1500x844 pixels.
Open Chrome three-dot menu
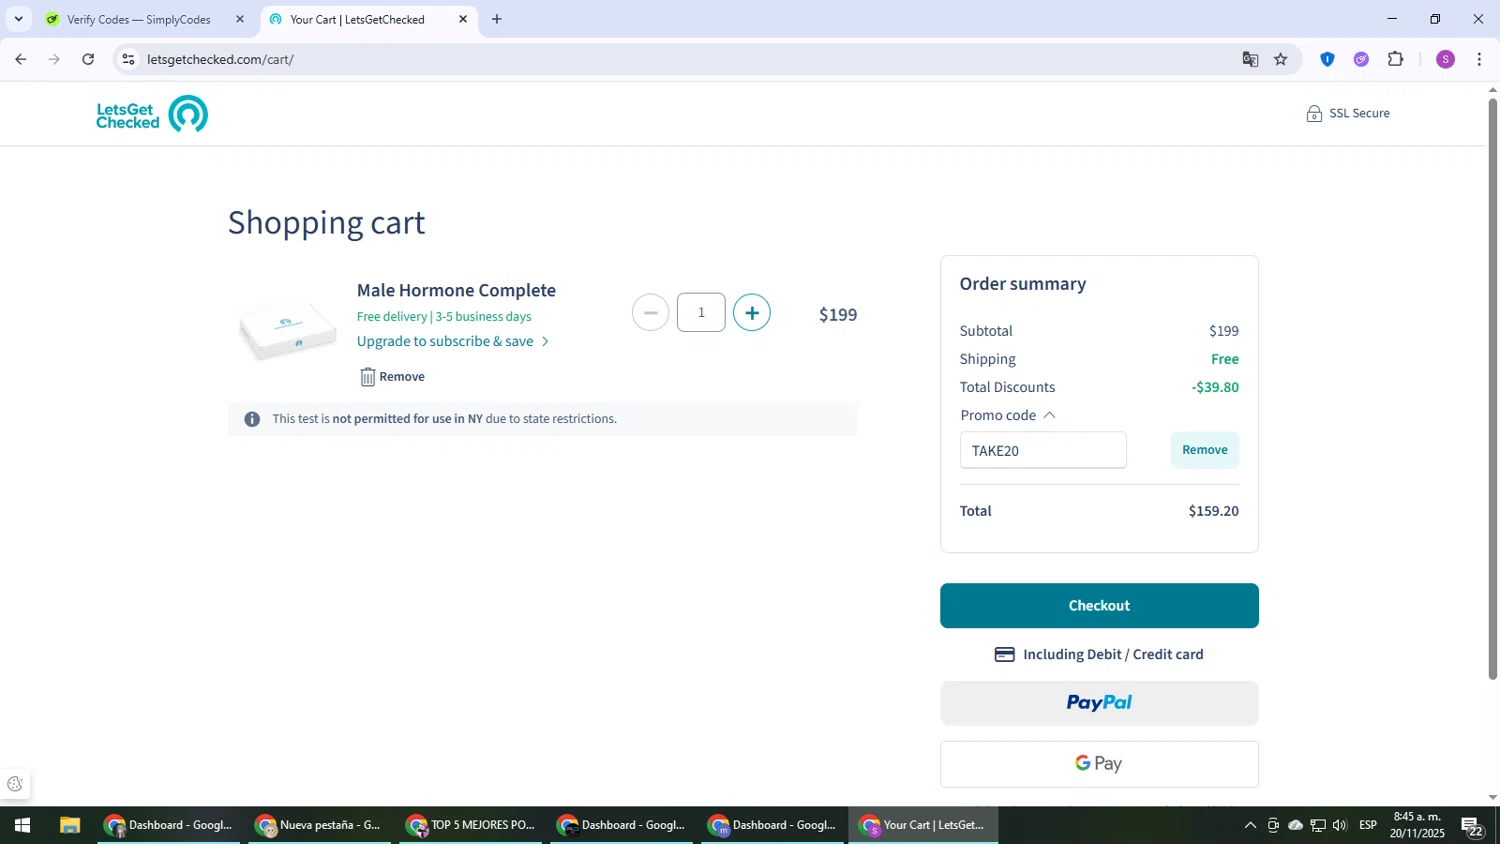pyautogui.click(x=1479, y=59)
